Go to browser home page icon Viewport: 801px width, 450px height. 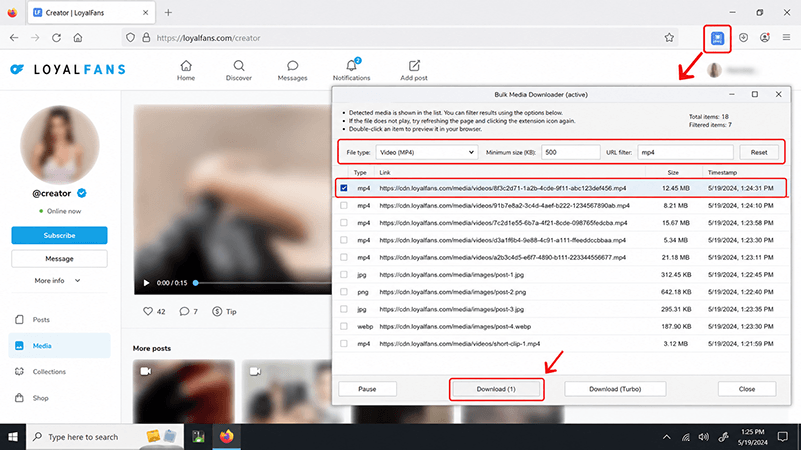[x=78, y=38]
